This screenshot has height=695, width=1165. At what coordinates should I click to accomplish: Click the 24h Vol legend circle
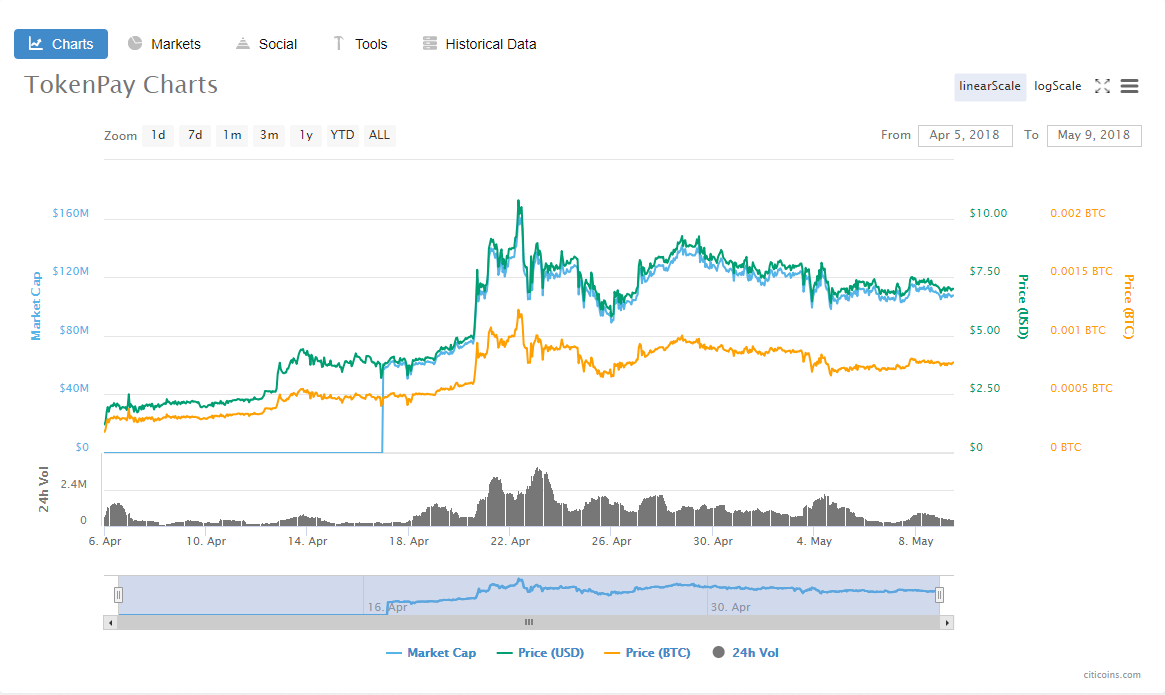718,652
